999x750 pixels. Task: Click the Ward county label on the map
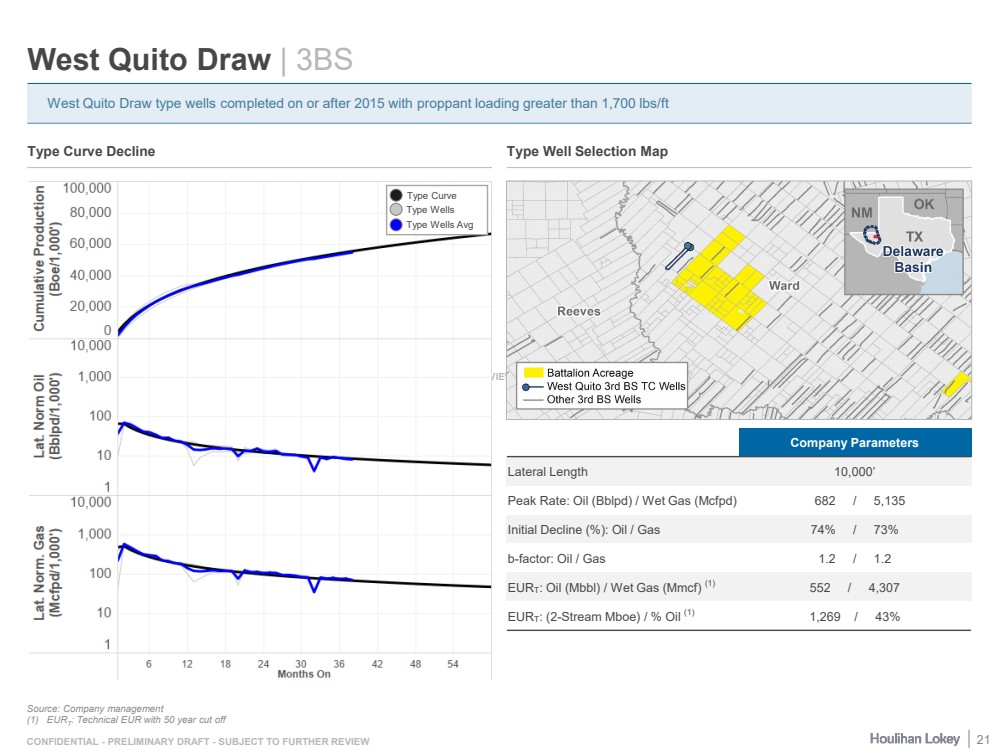(x=783, y=286)
